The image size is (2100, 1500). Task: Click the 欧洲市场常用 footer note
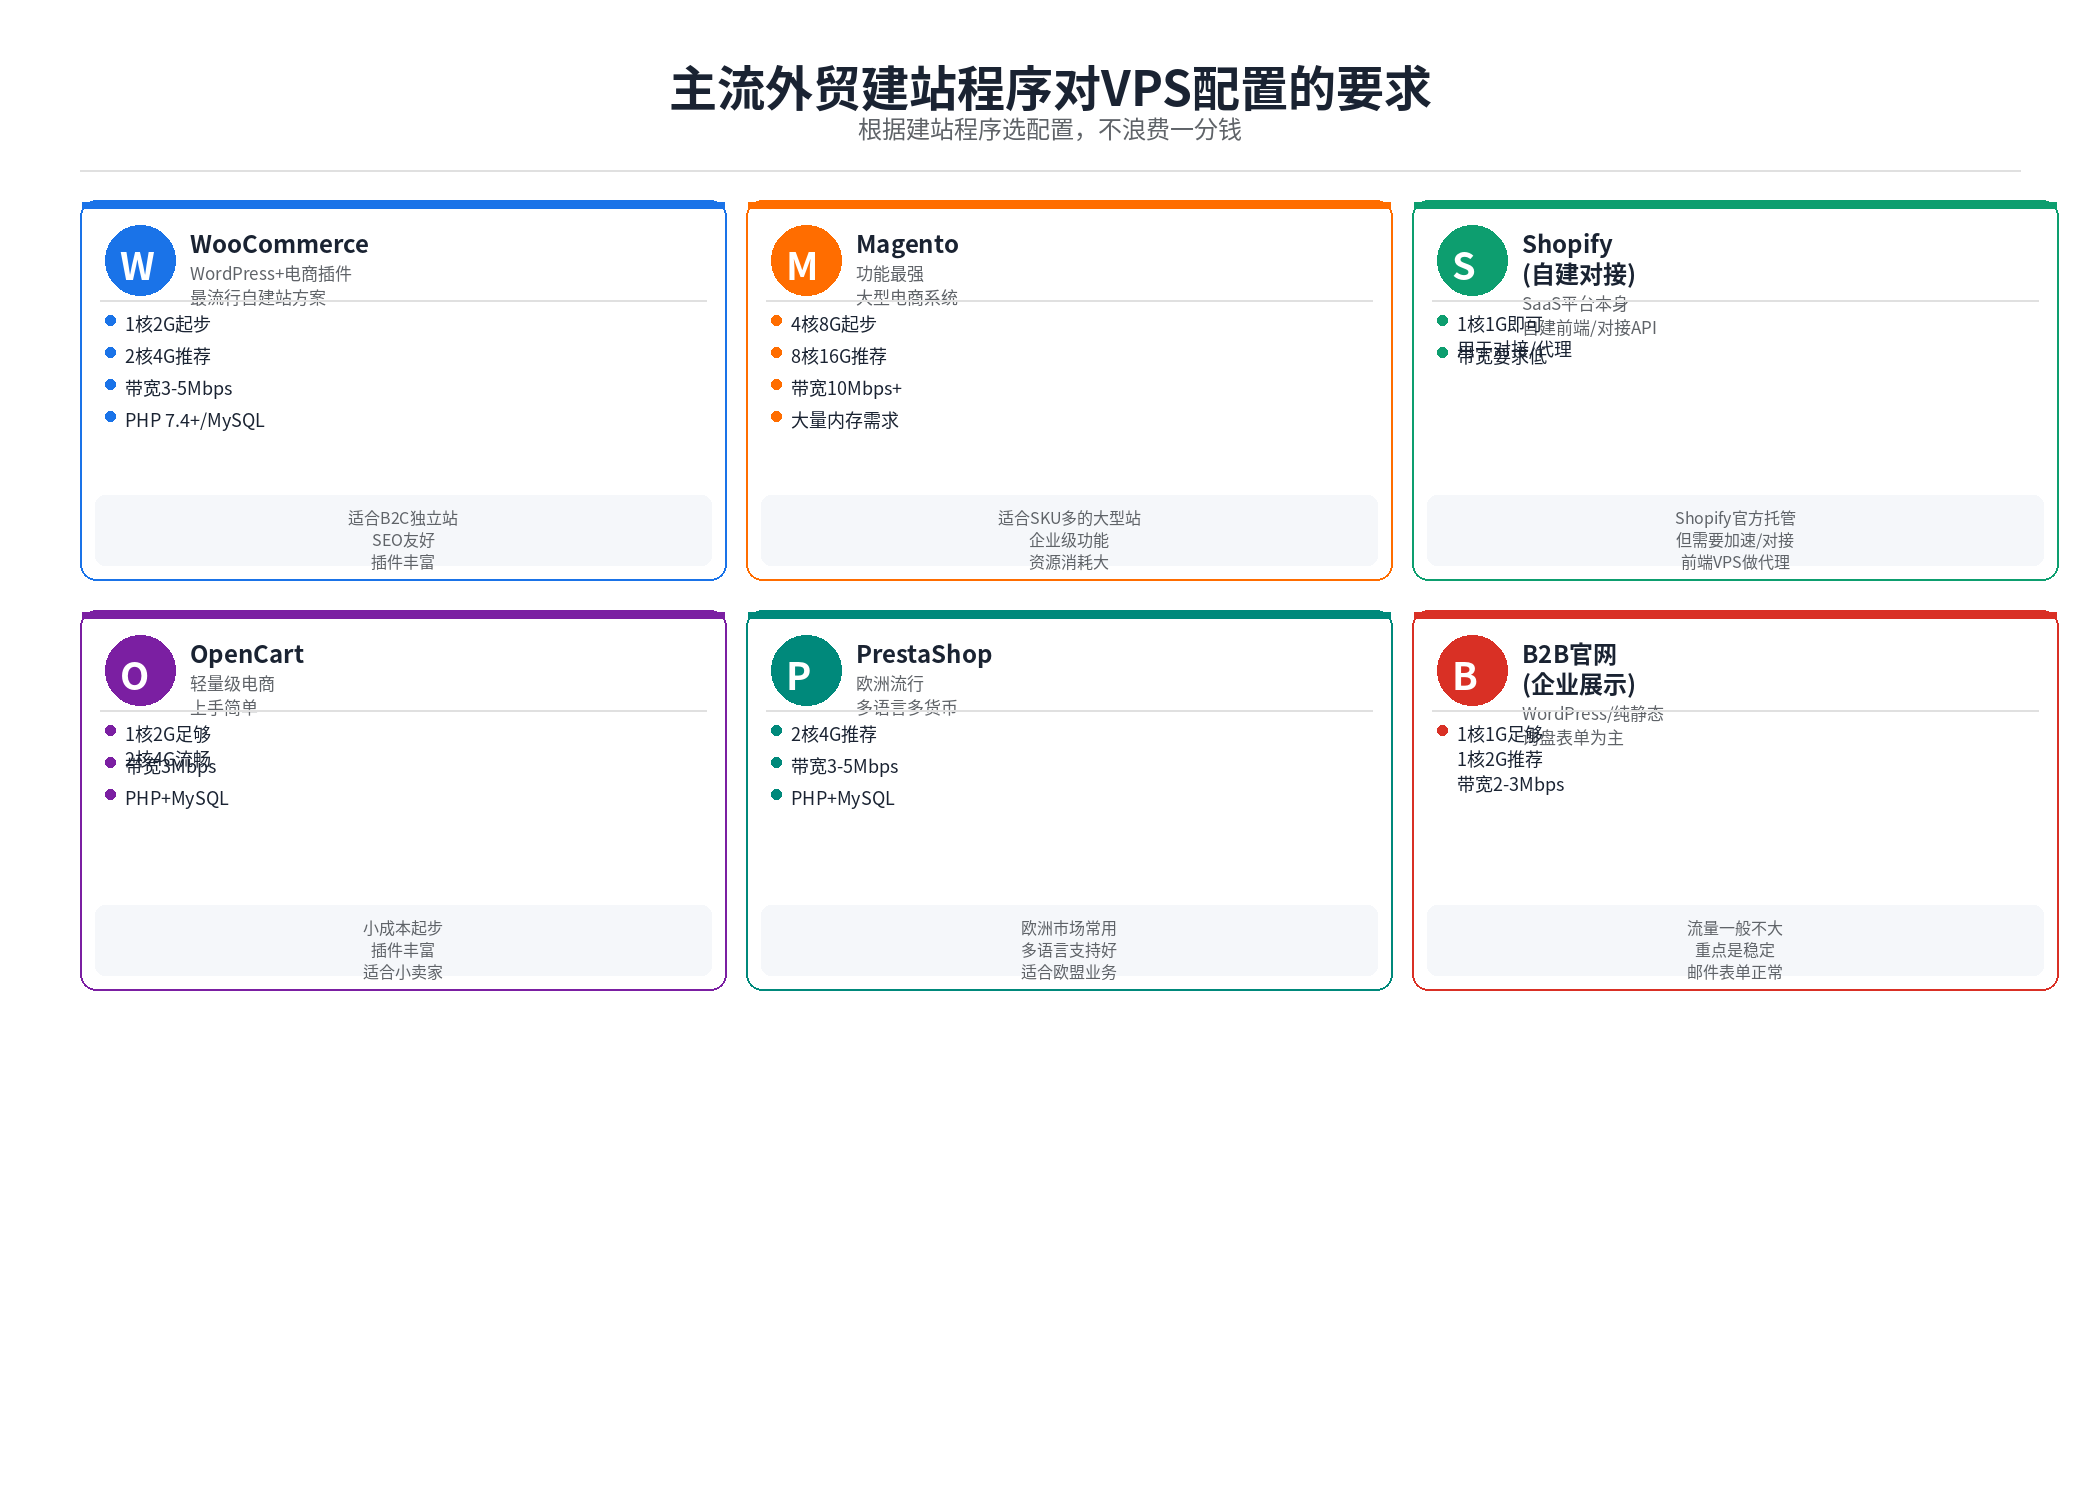[1069, 928]
